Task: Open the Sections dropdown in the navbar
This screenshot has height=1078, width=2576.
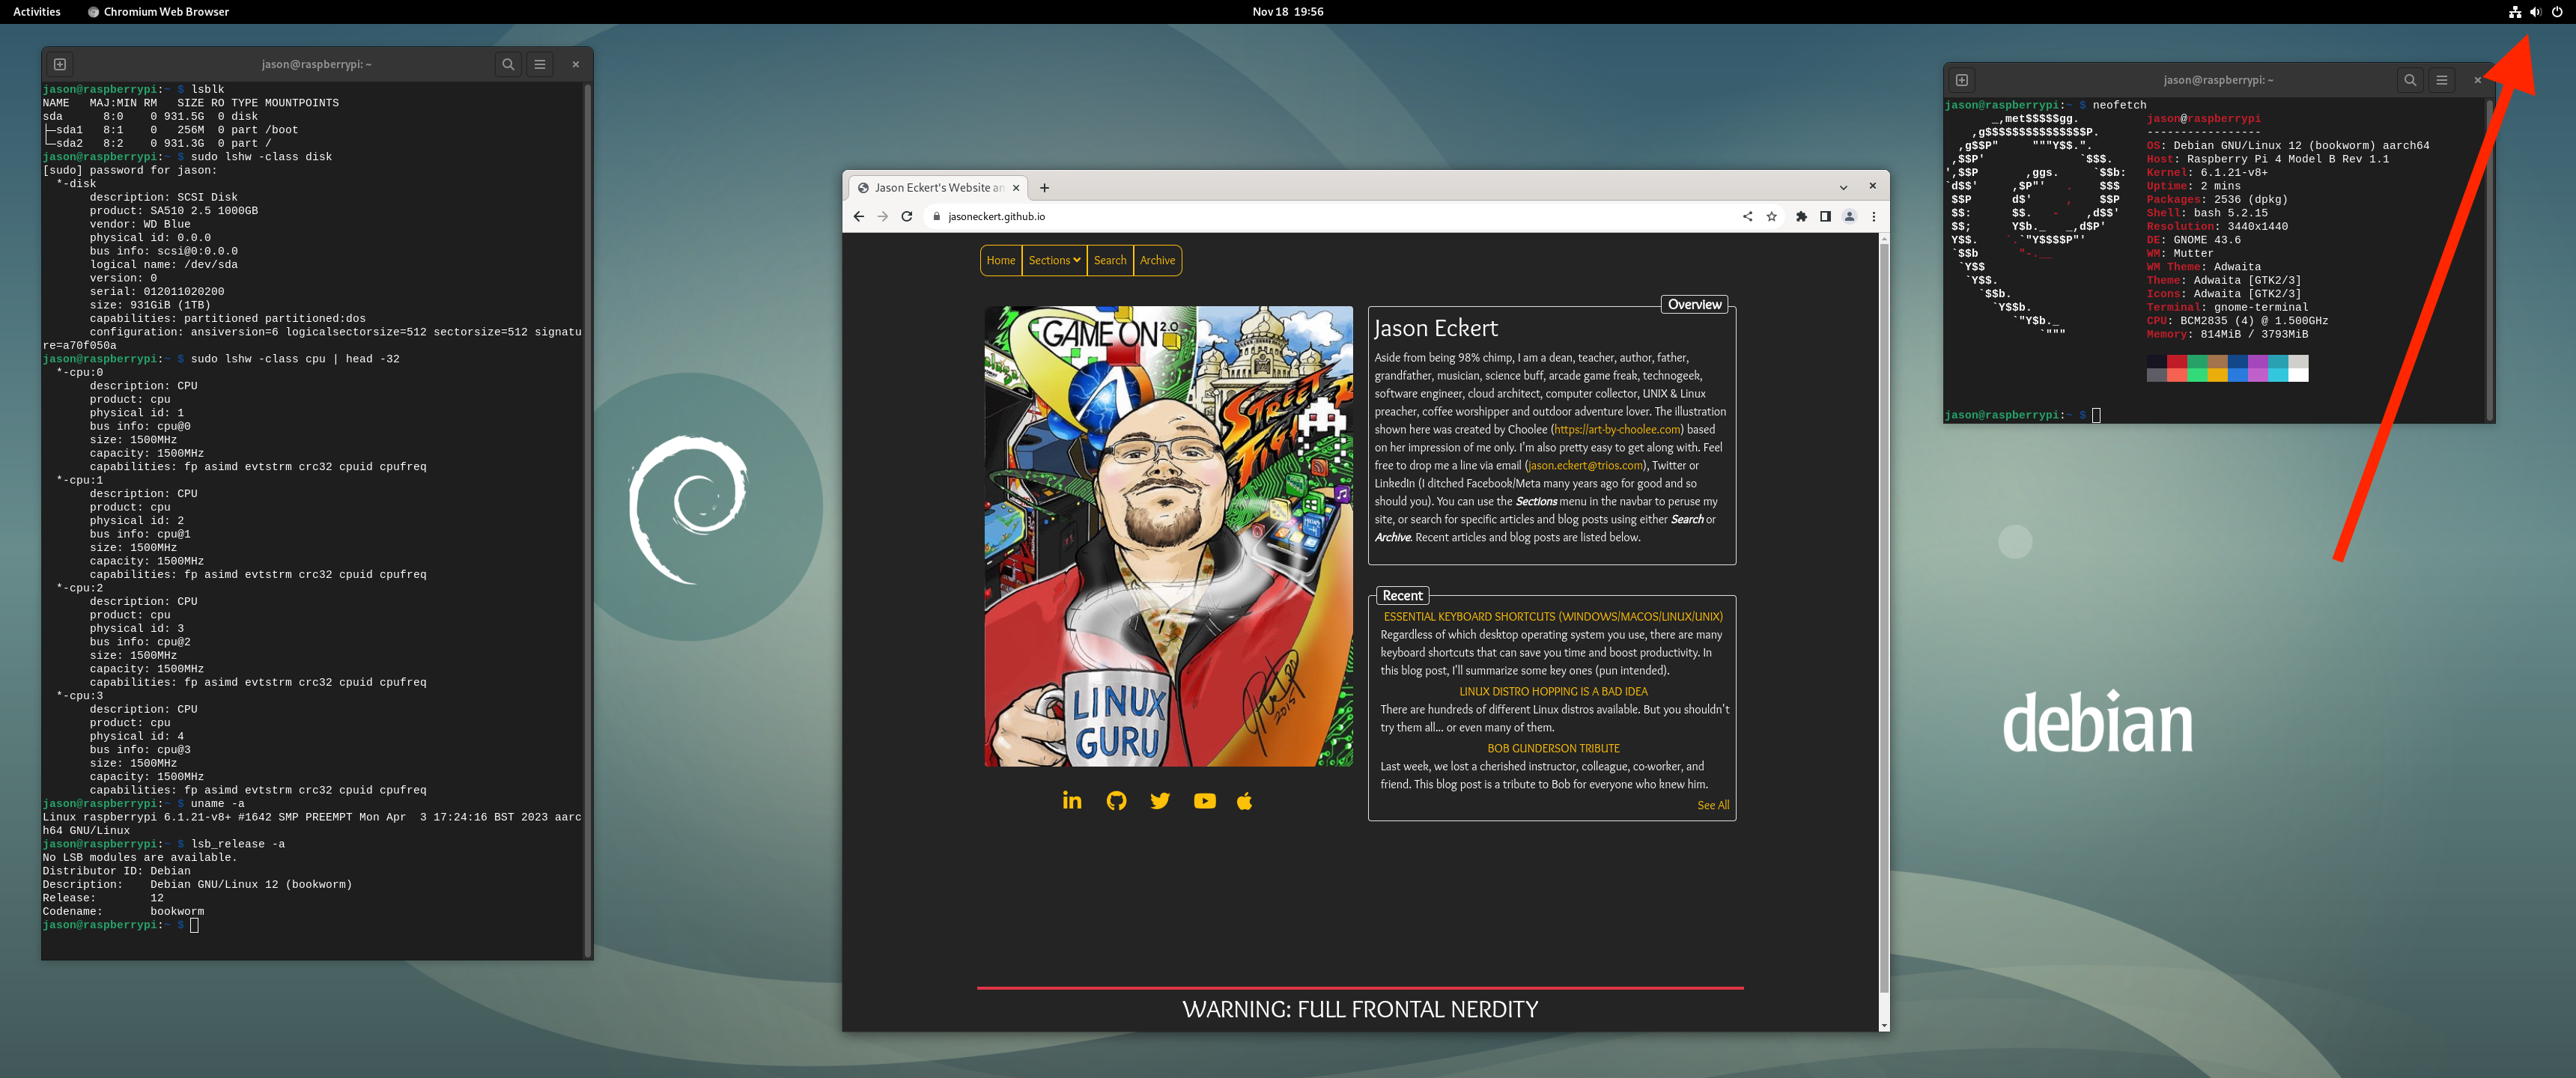Action: [x=1053, y=260]
